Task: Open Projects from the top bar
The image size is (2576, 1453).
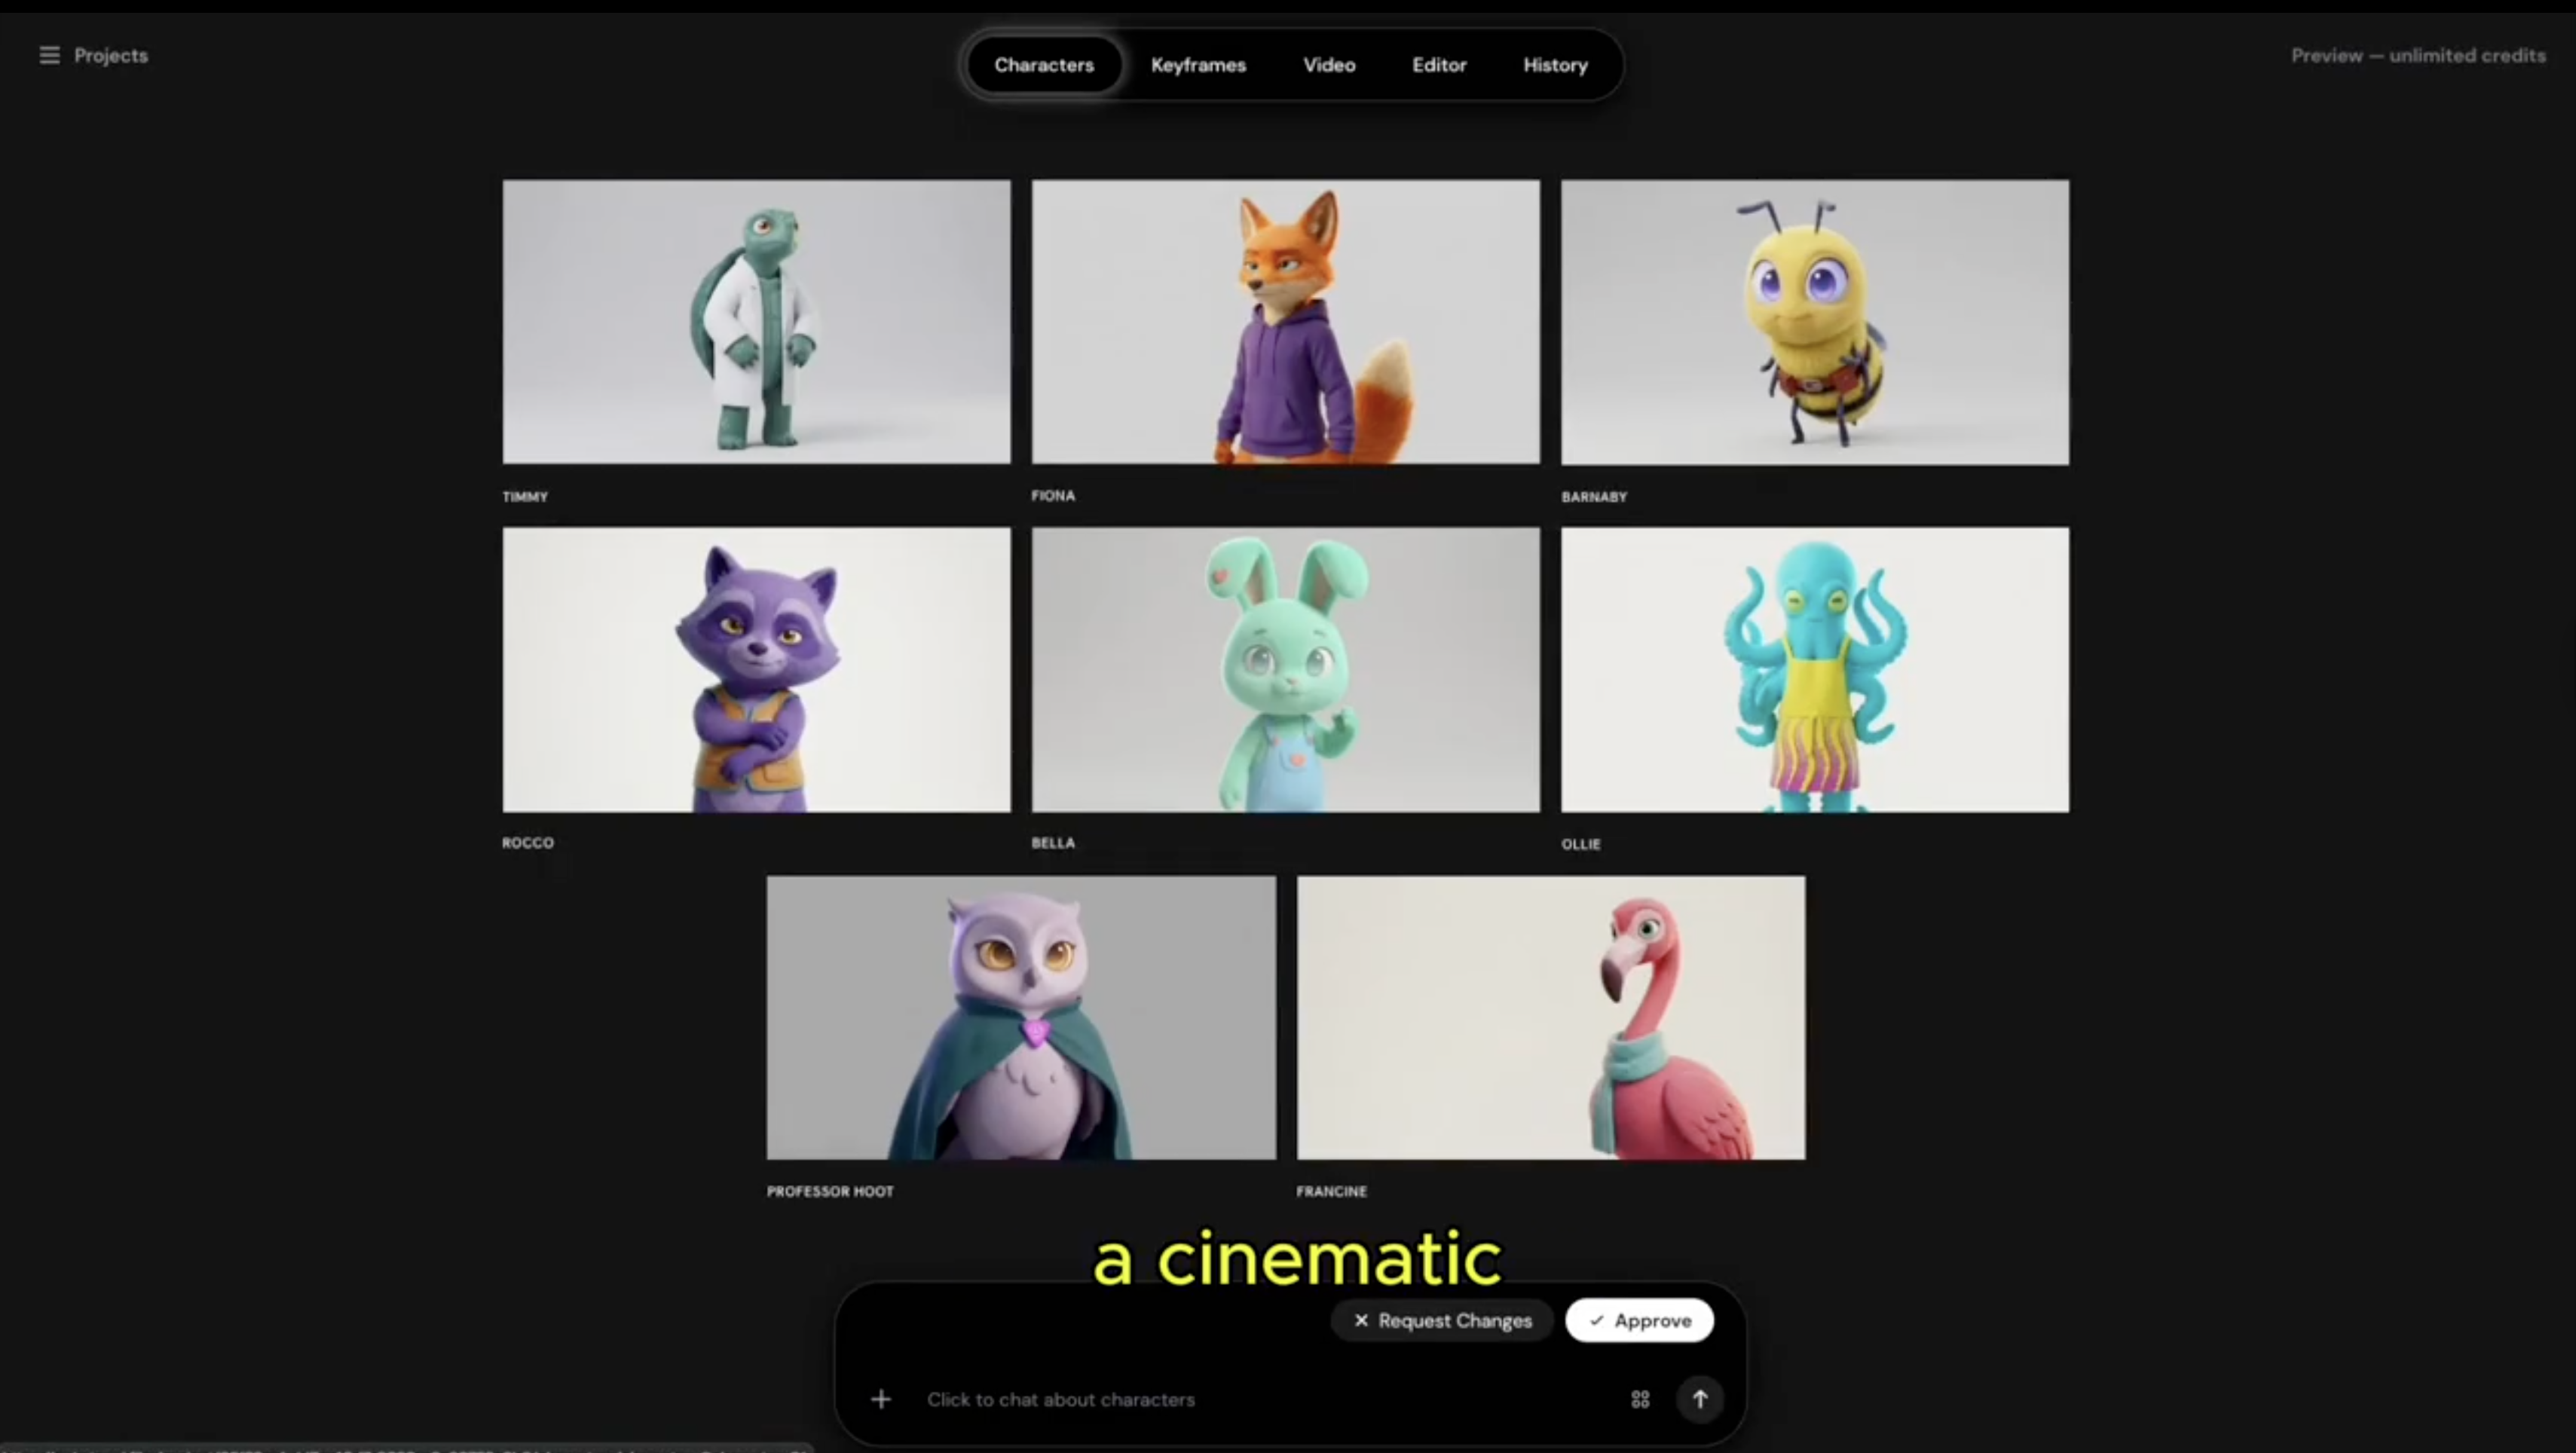Action: tap(110, 55)
